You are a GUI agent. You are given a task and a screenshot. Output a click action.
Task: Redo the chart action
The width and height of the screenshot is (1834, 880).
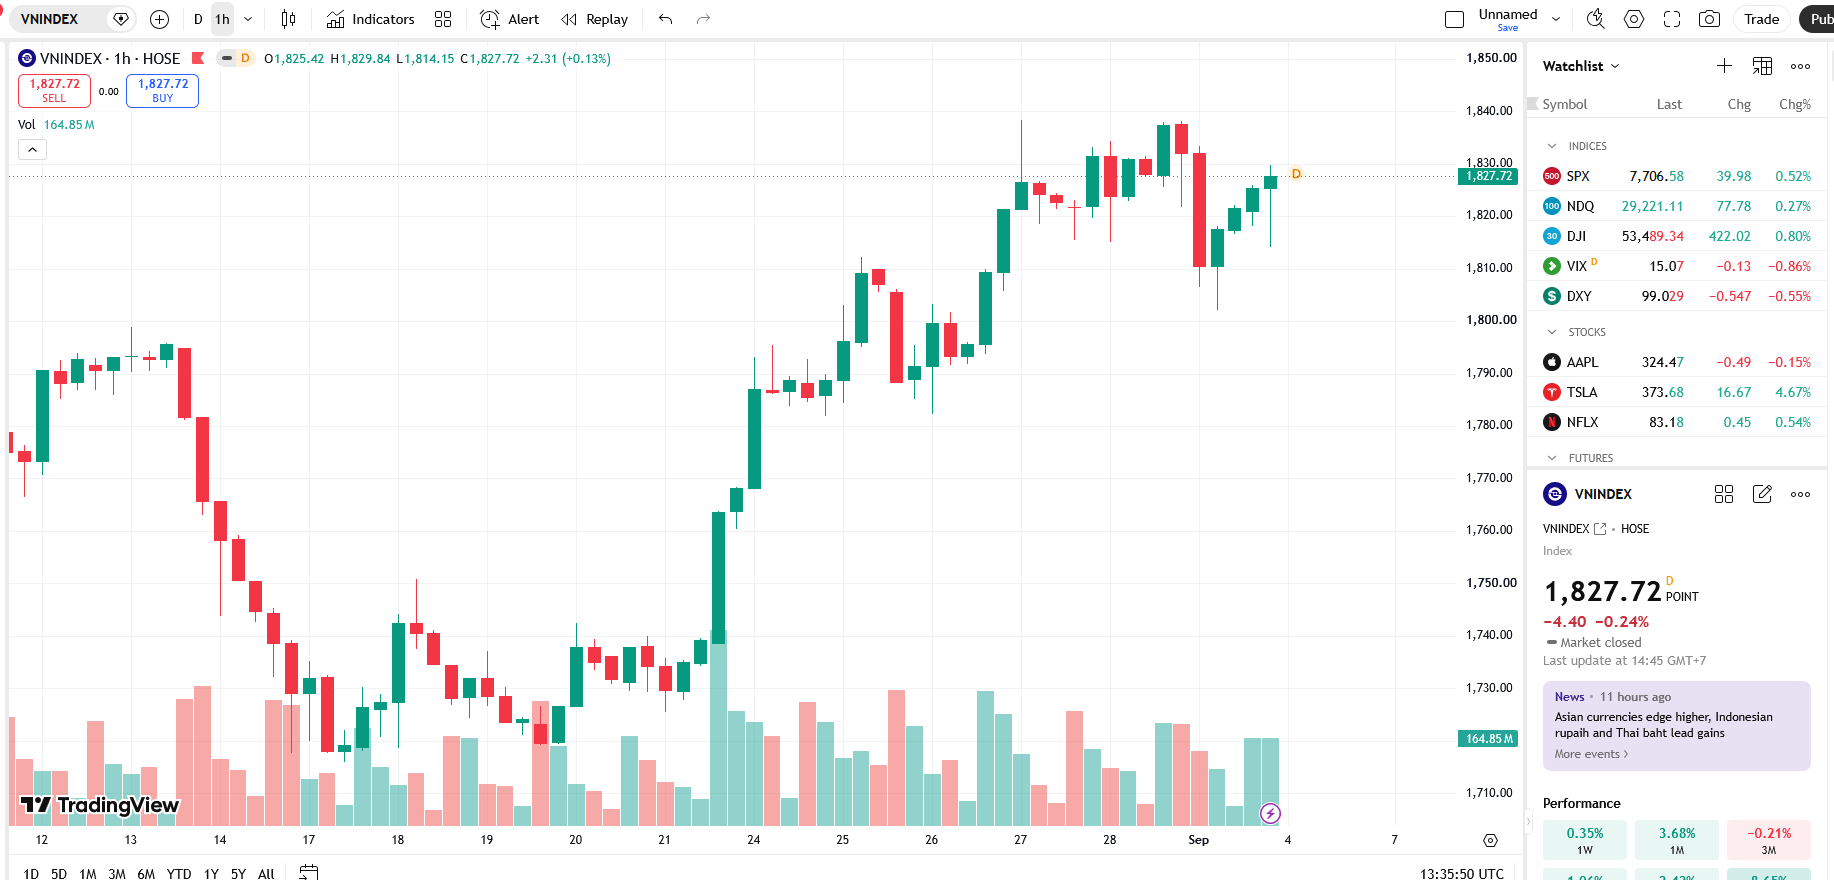pos(703,19)
